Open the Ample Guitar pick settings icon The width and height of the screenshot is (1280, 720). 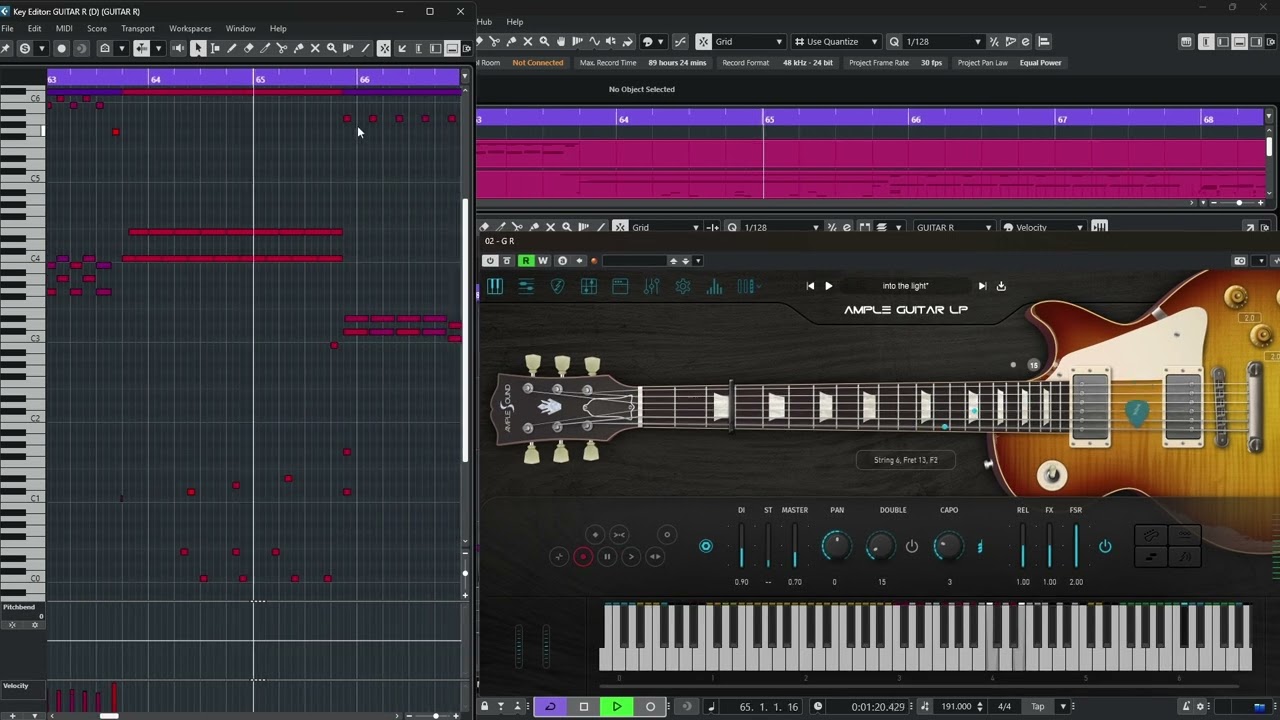coord(558,287)
